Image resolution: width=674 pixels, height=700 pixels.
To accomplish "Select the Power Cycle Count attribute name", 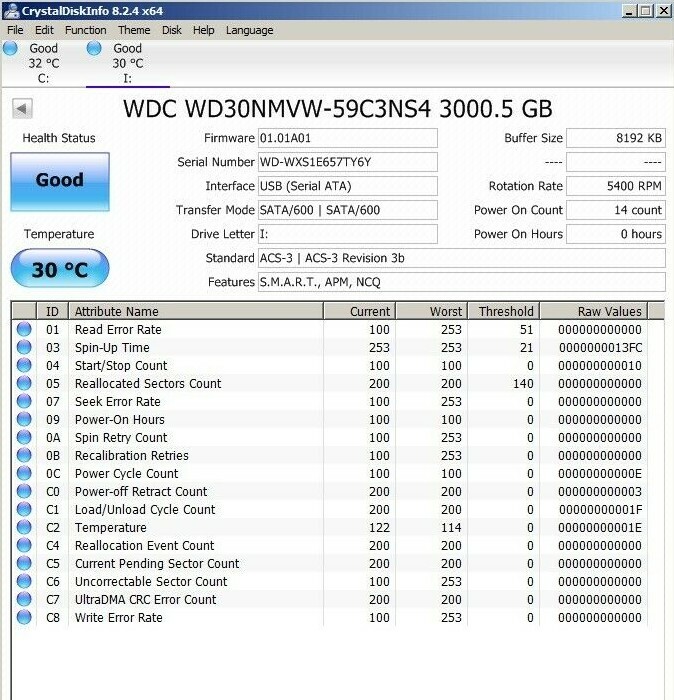I will coord(127,473).
